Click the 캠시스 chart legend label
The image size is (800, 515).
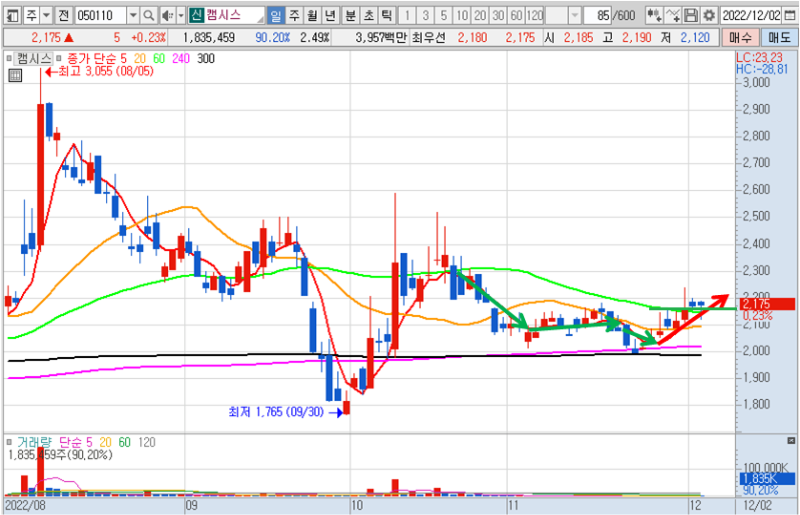(x=34, y=59)
